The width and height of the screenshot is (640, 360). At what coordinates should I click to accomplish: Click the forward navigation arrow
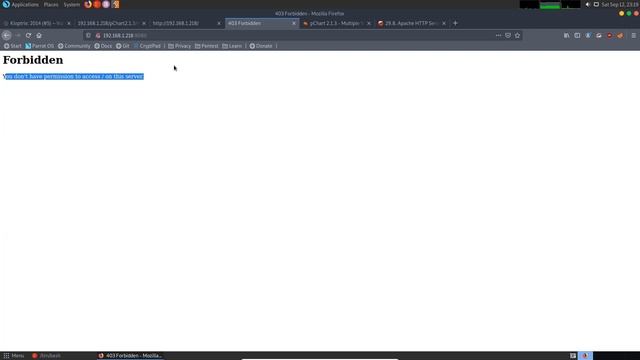18,36
